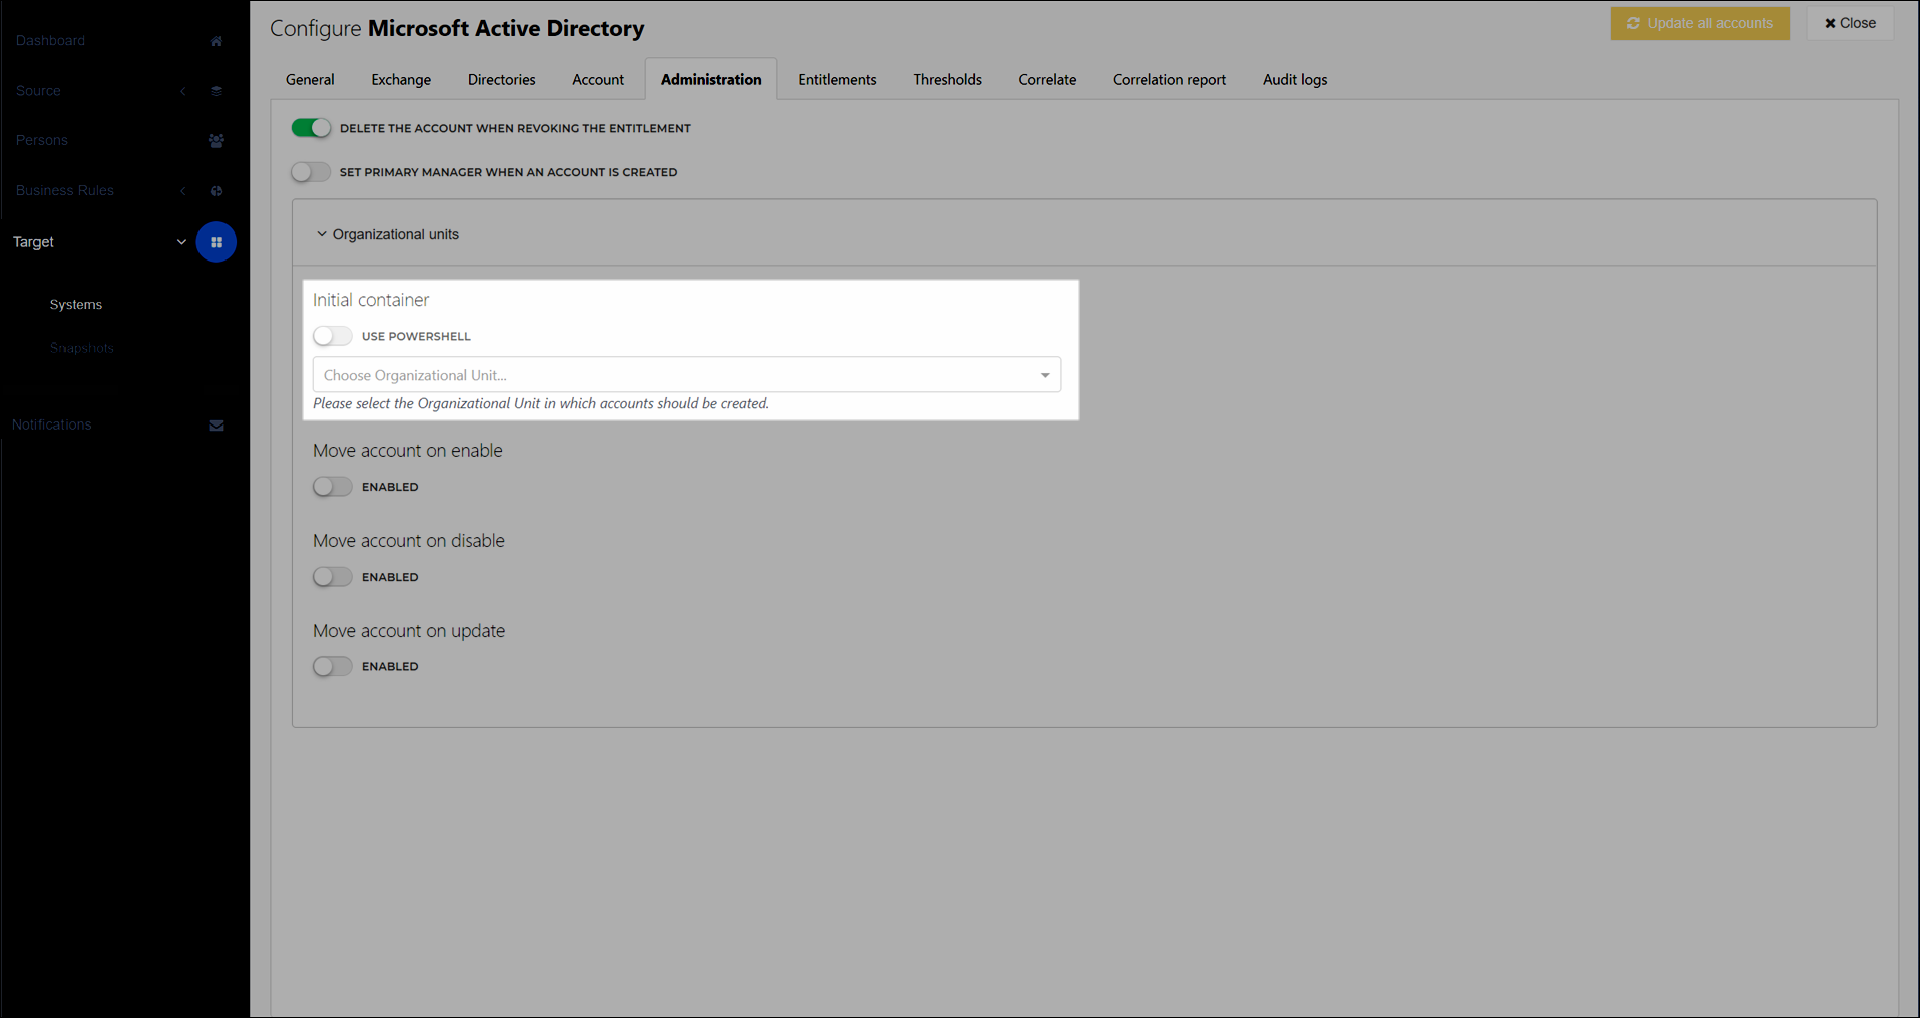Go to the Entitlements tab
The width and height of the screenshot is (1920, 1019).
[837, 80]
